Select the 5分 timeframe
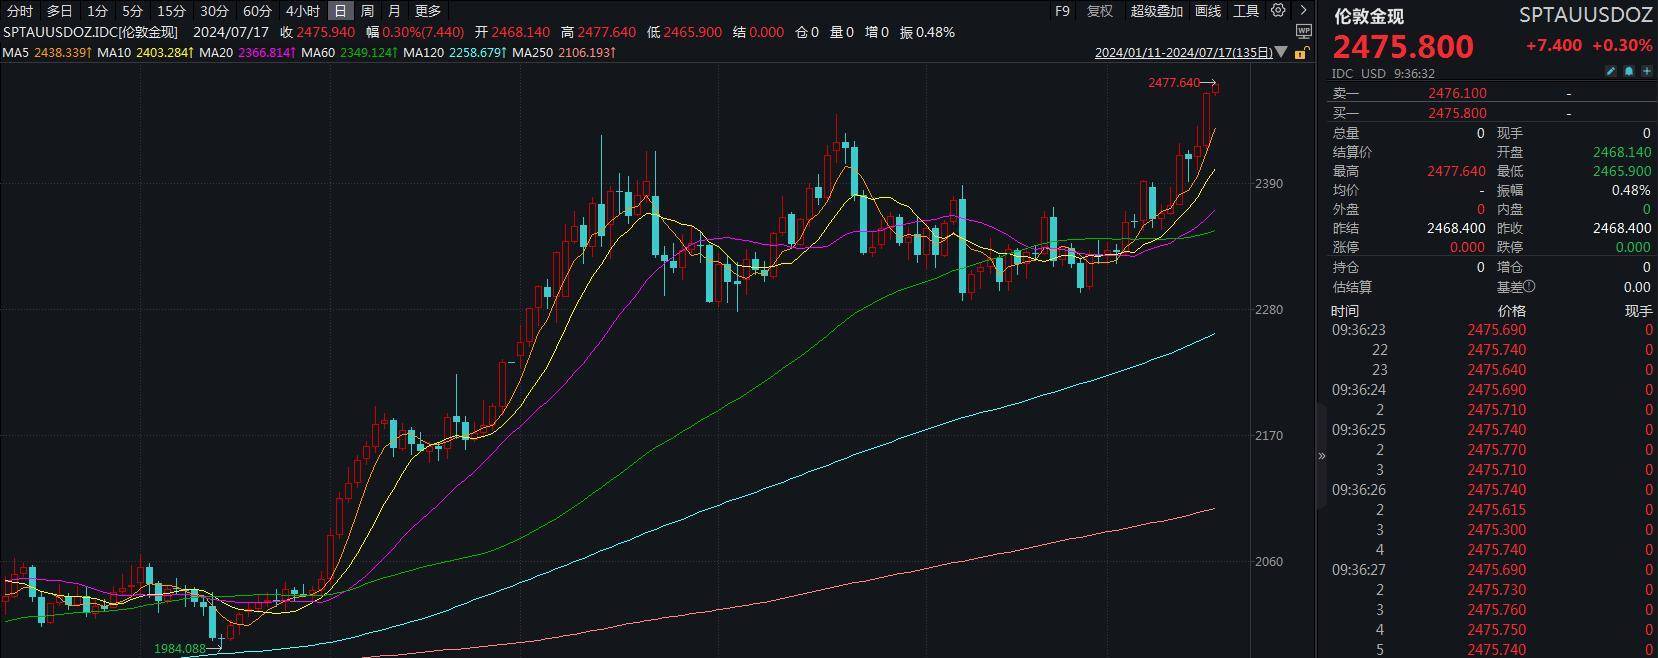 click(x=133, y=11)
